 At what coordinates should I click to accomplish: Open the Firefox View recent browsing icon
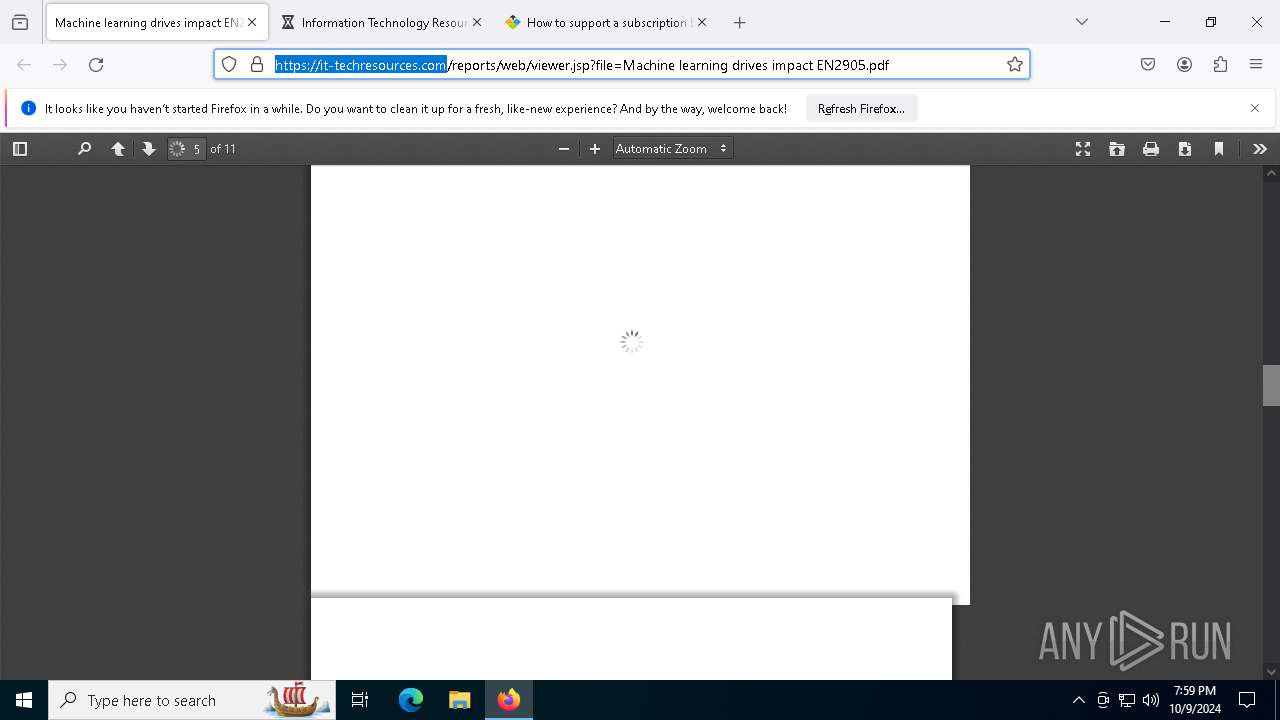coord(20,22)
